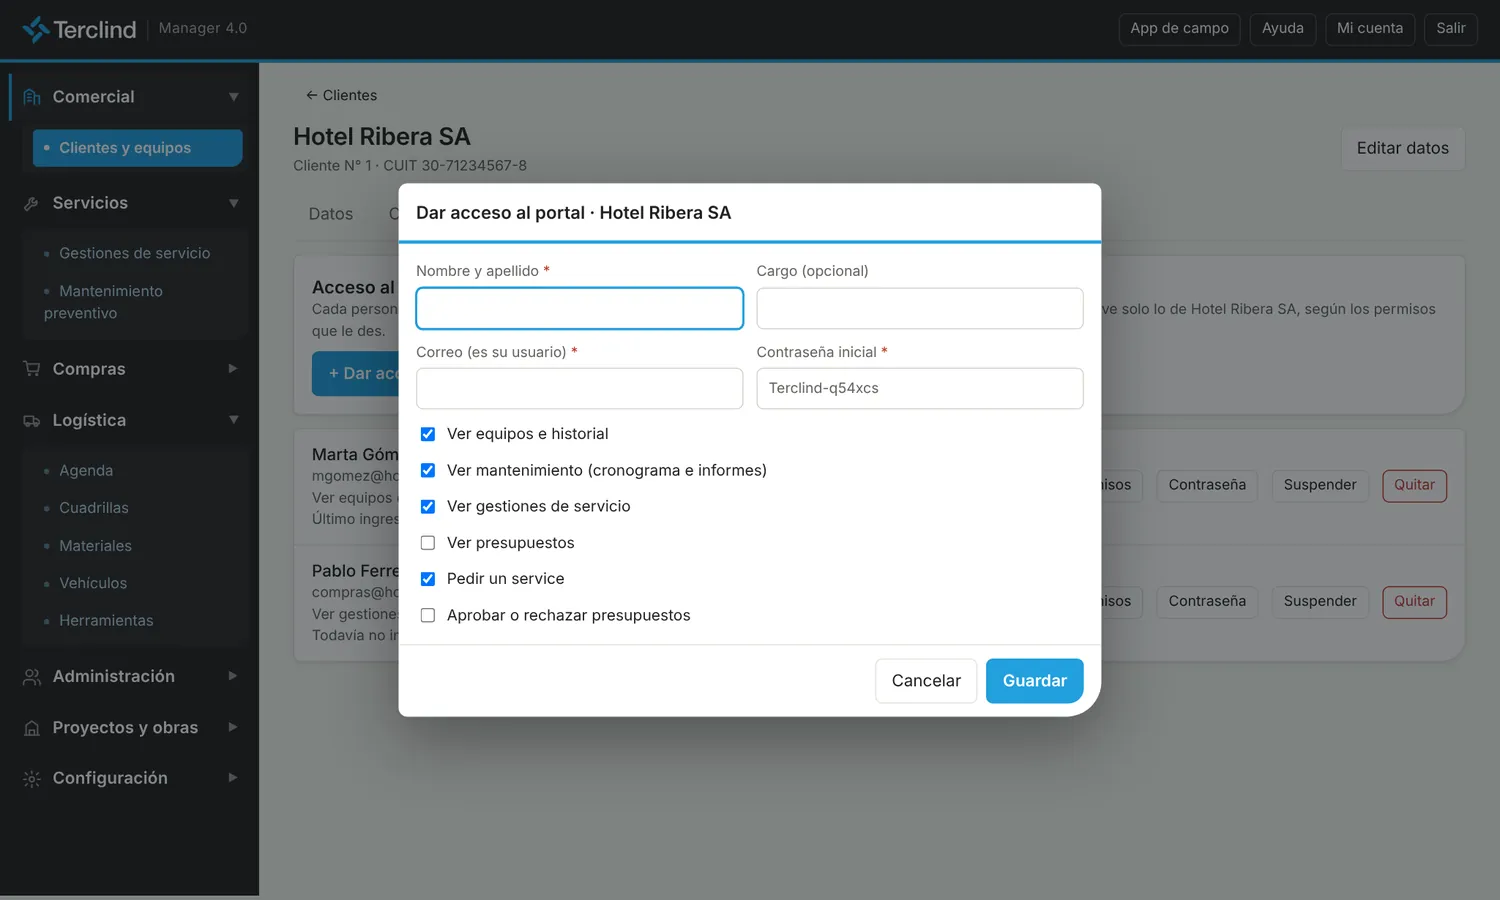Image resolution: width=1500 pixels, height=900 pixels.
Task: Save the portal access with Guardar
Action: [1035, 681]
